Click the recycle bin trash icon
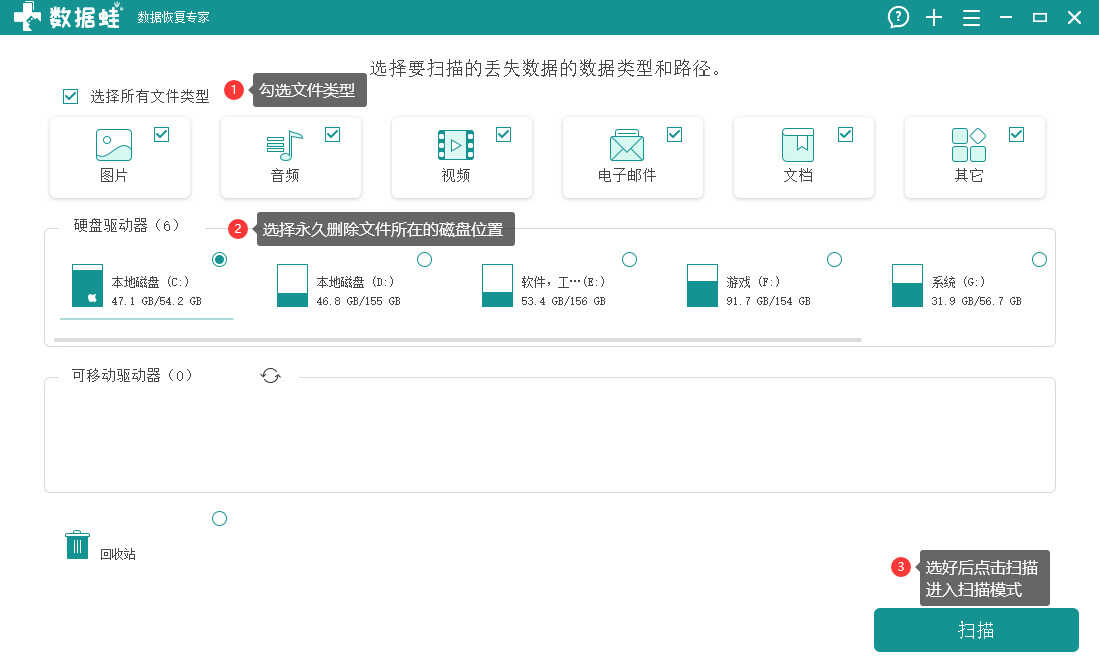The width and height of the screenshot is (1099, 672). (77, 544)
